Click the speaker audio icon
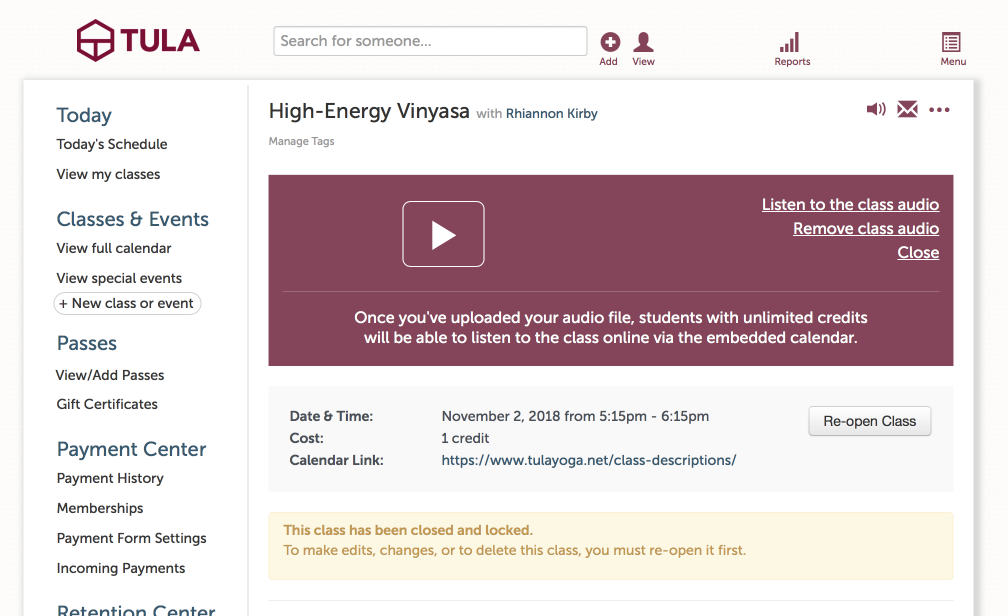1008x616 pixels. (x=876, y=109)
